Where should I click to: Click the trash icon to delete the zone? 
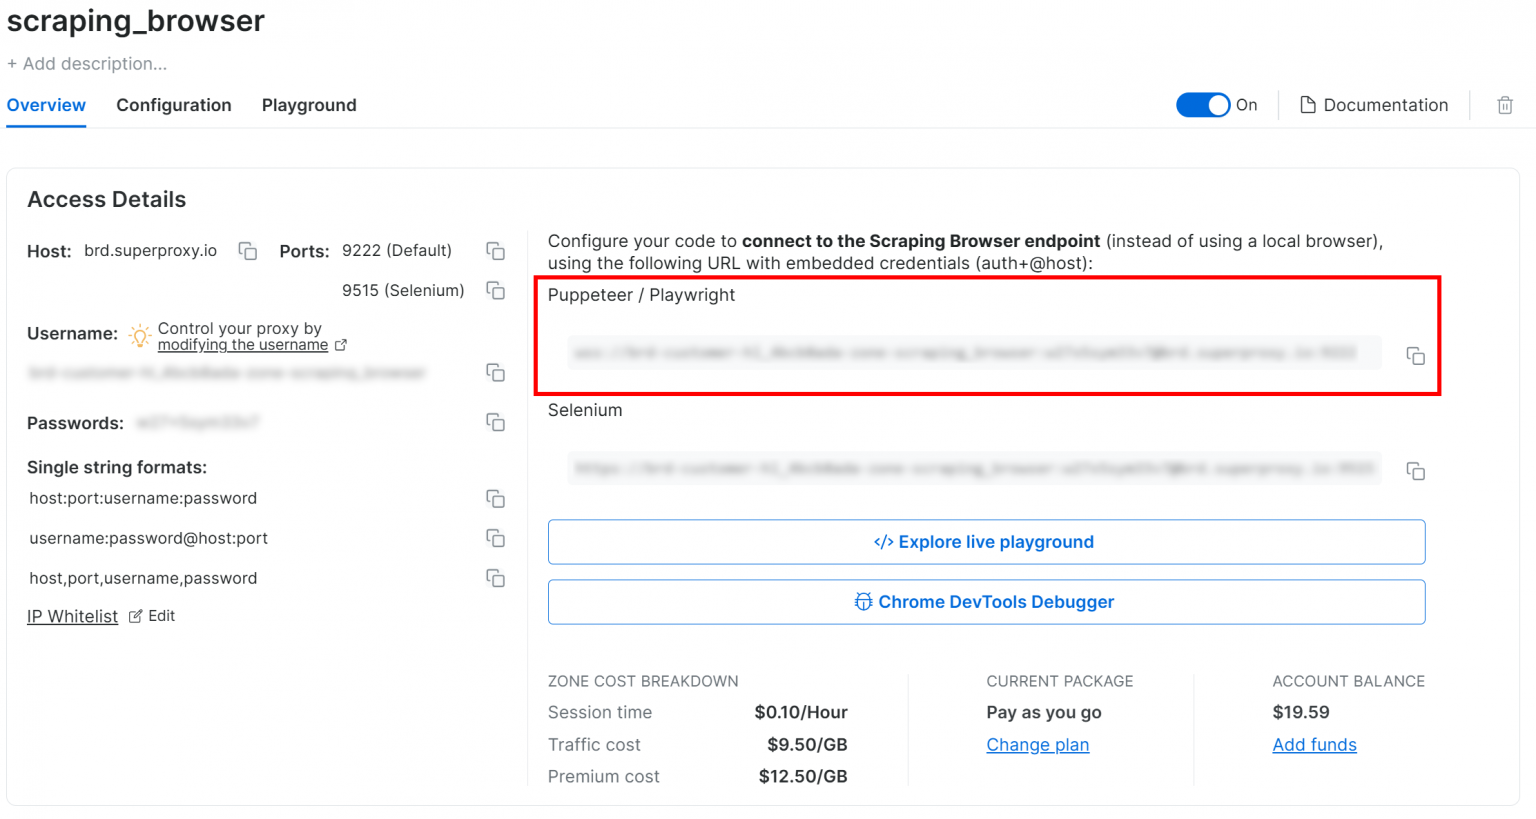[1505, 105]
